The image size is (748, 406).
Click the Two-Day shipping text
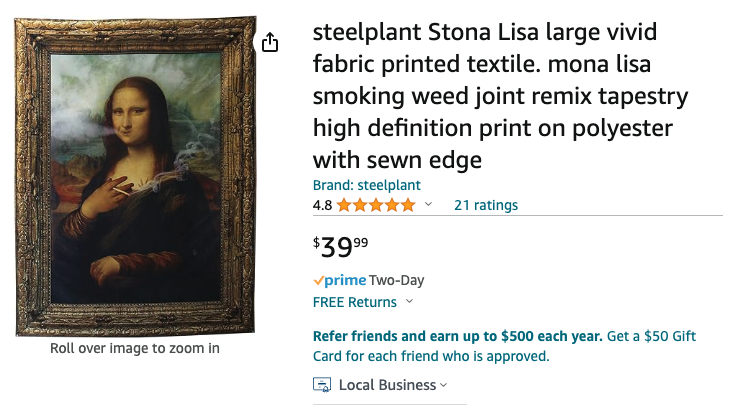pyautogui.click(x=396, y=280)
